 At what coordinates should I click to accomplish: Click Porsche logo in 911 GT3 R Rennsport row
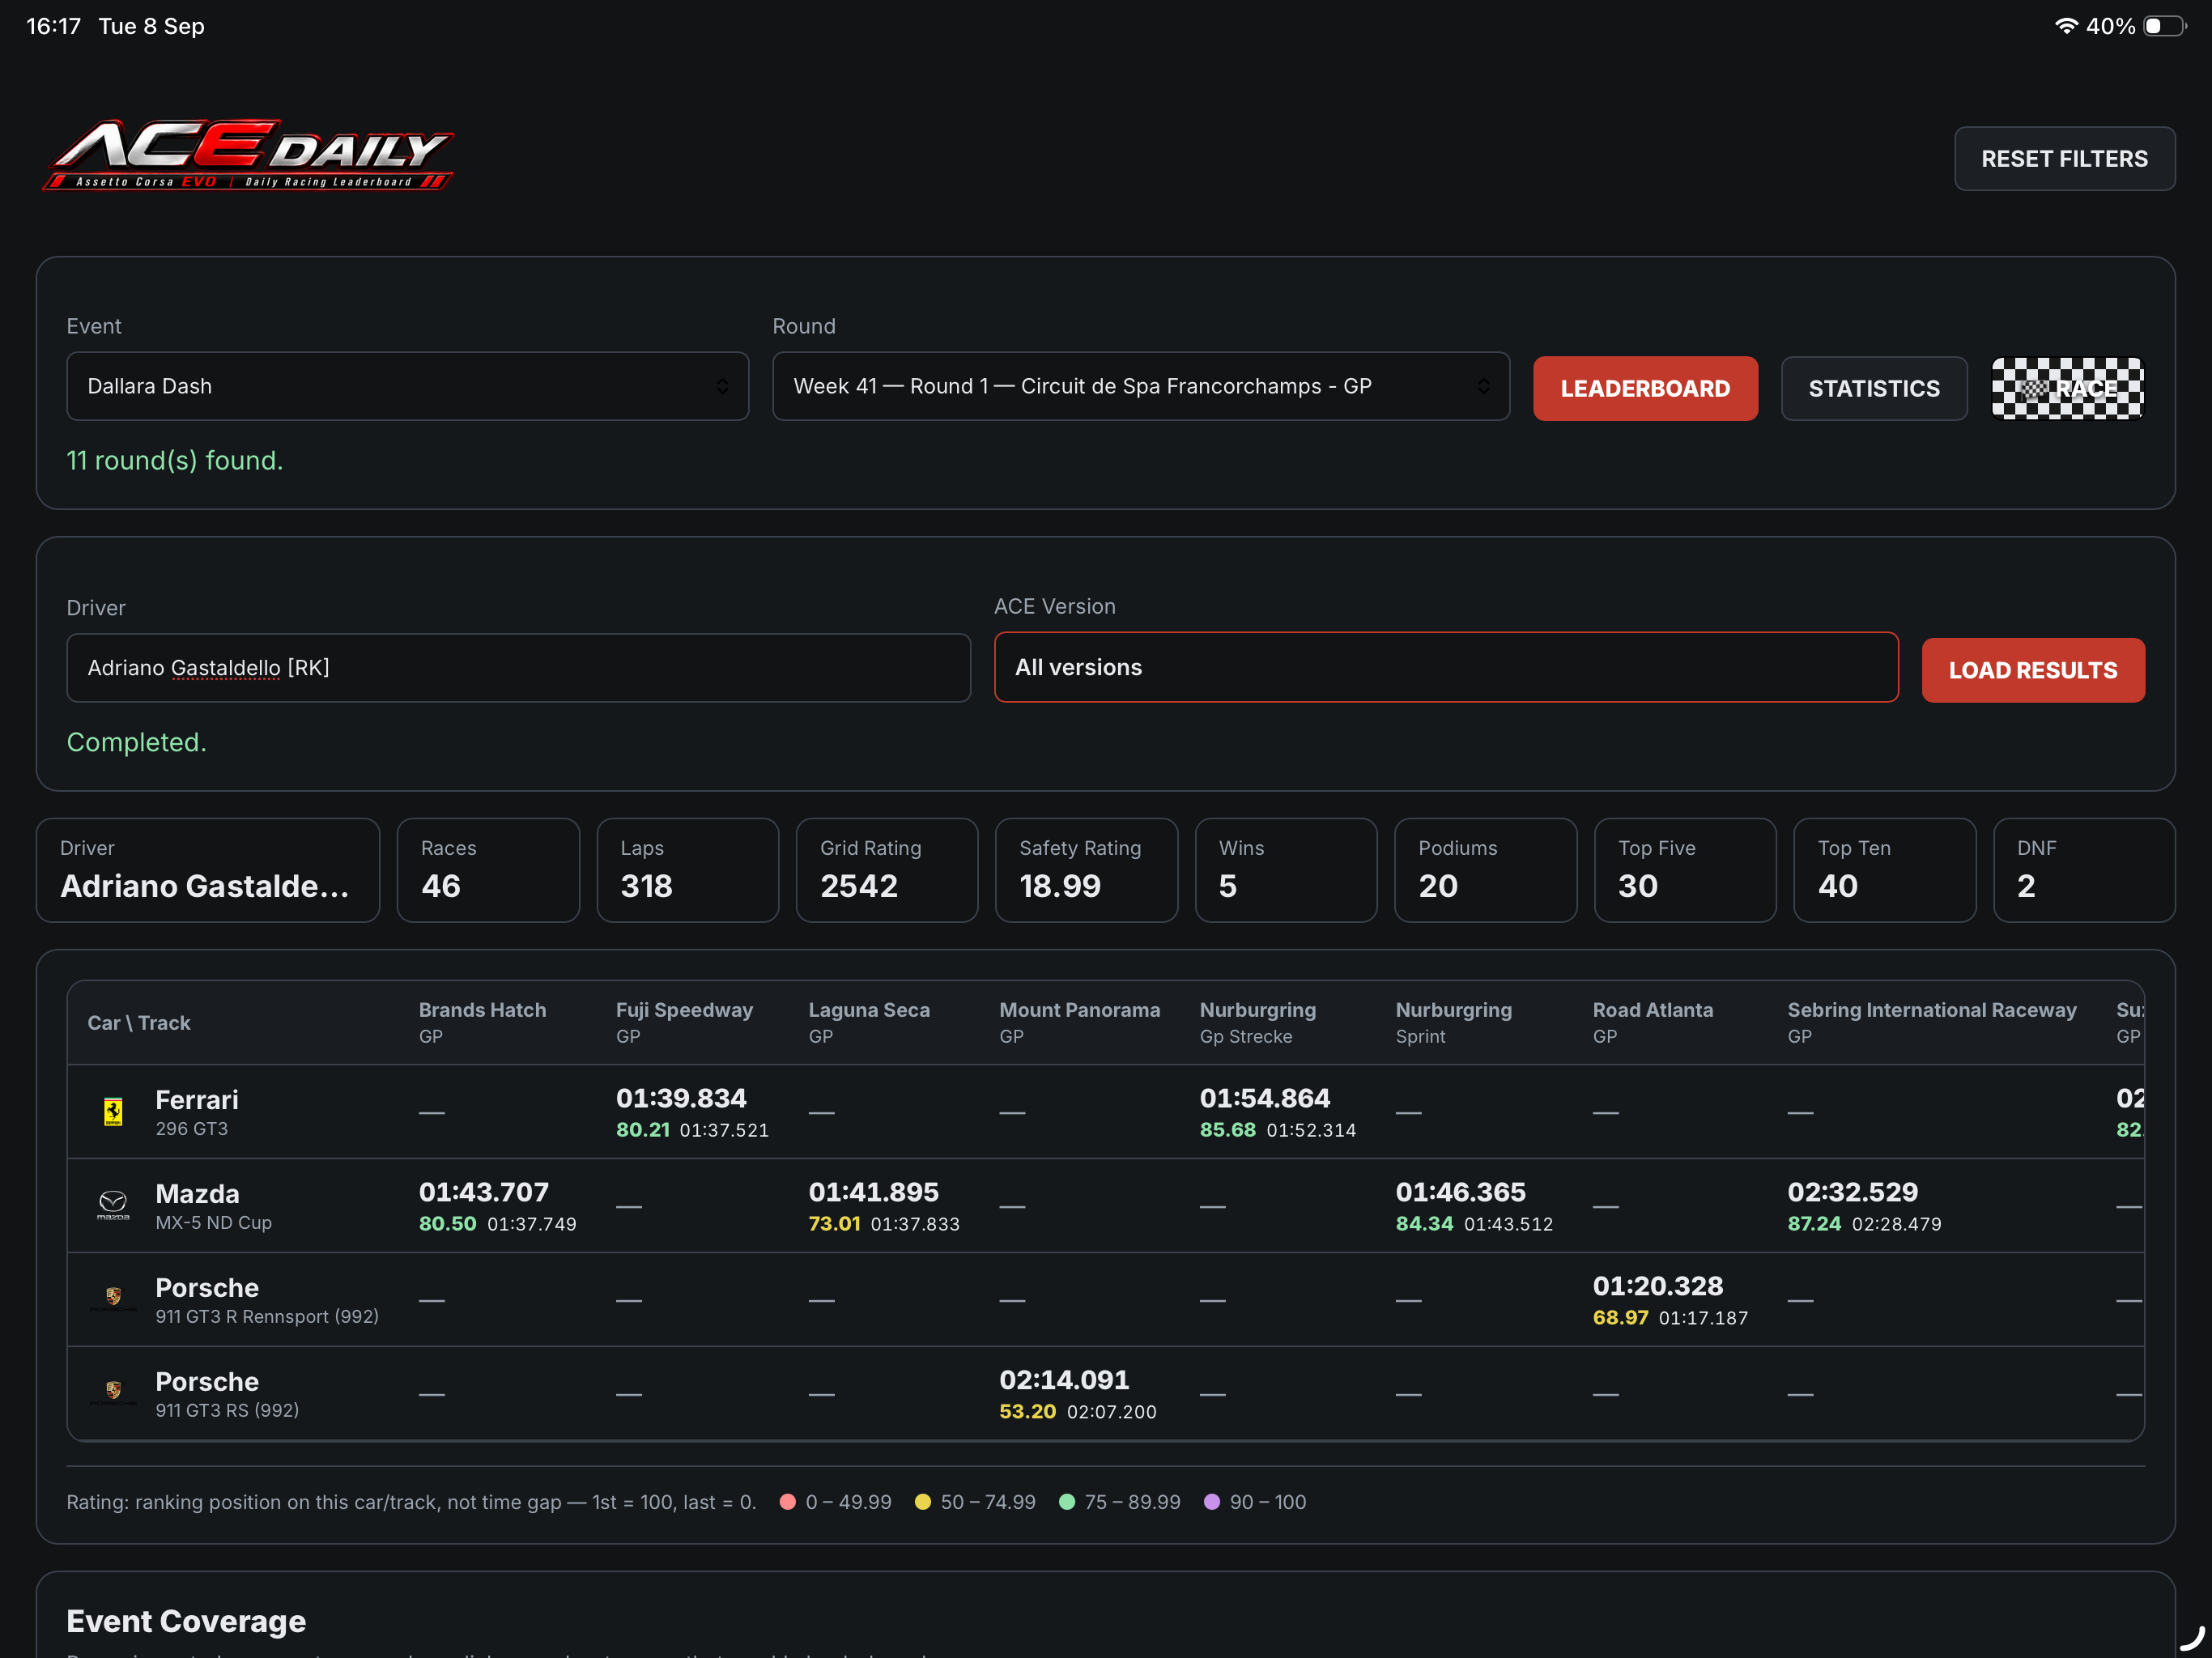click(x=113, y=1298)
